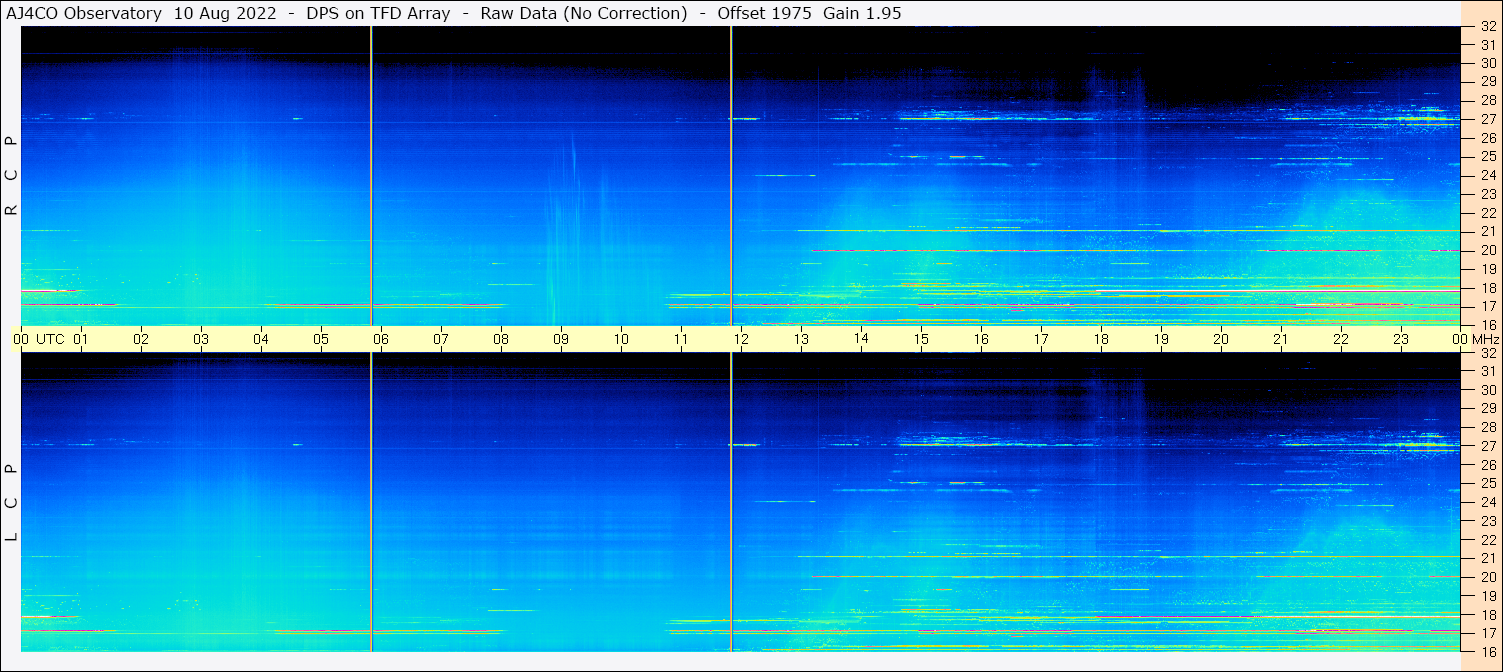Click the 17 hour tick on time axis

click(x=1041, y=339)
